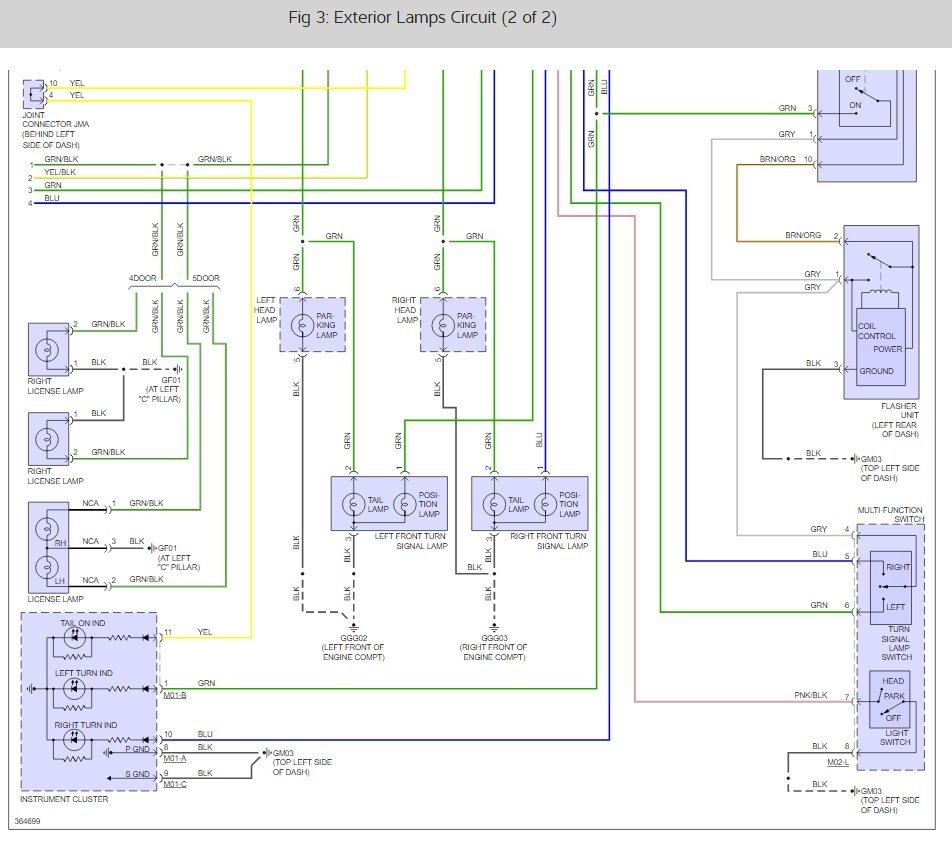
Task: Click the 'LEFT HEAD LAMP' label
Action: [x=266, y=310]
